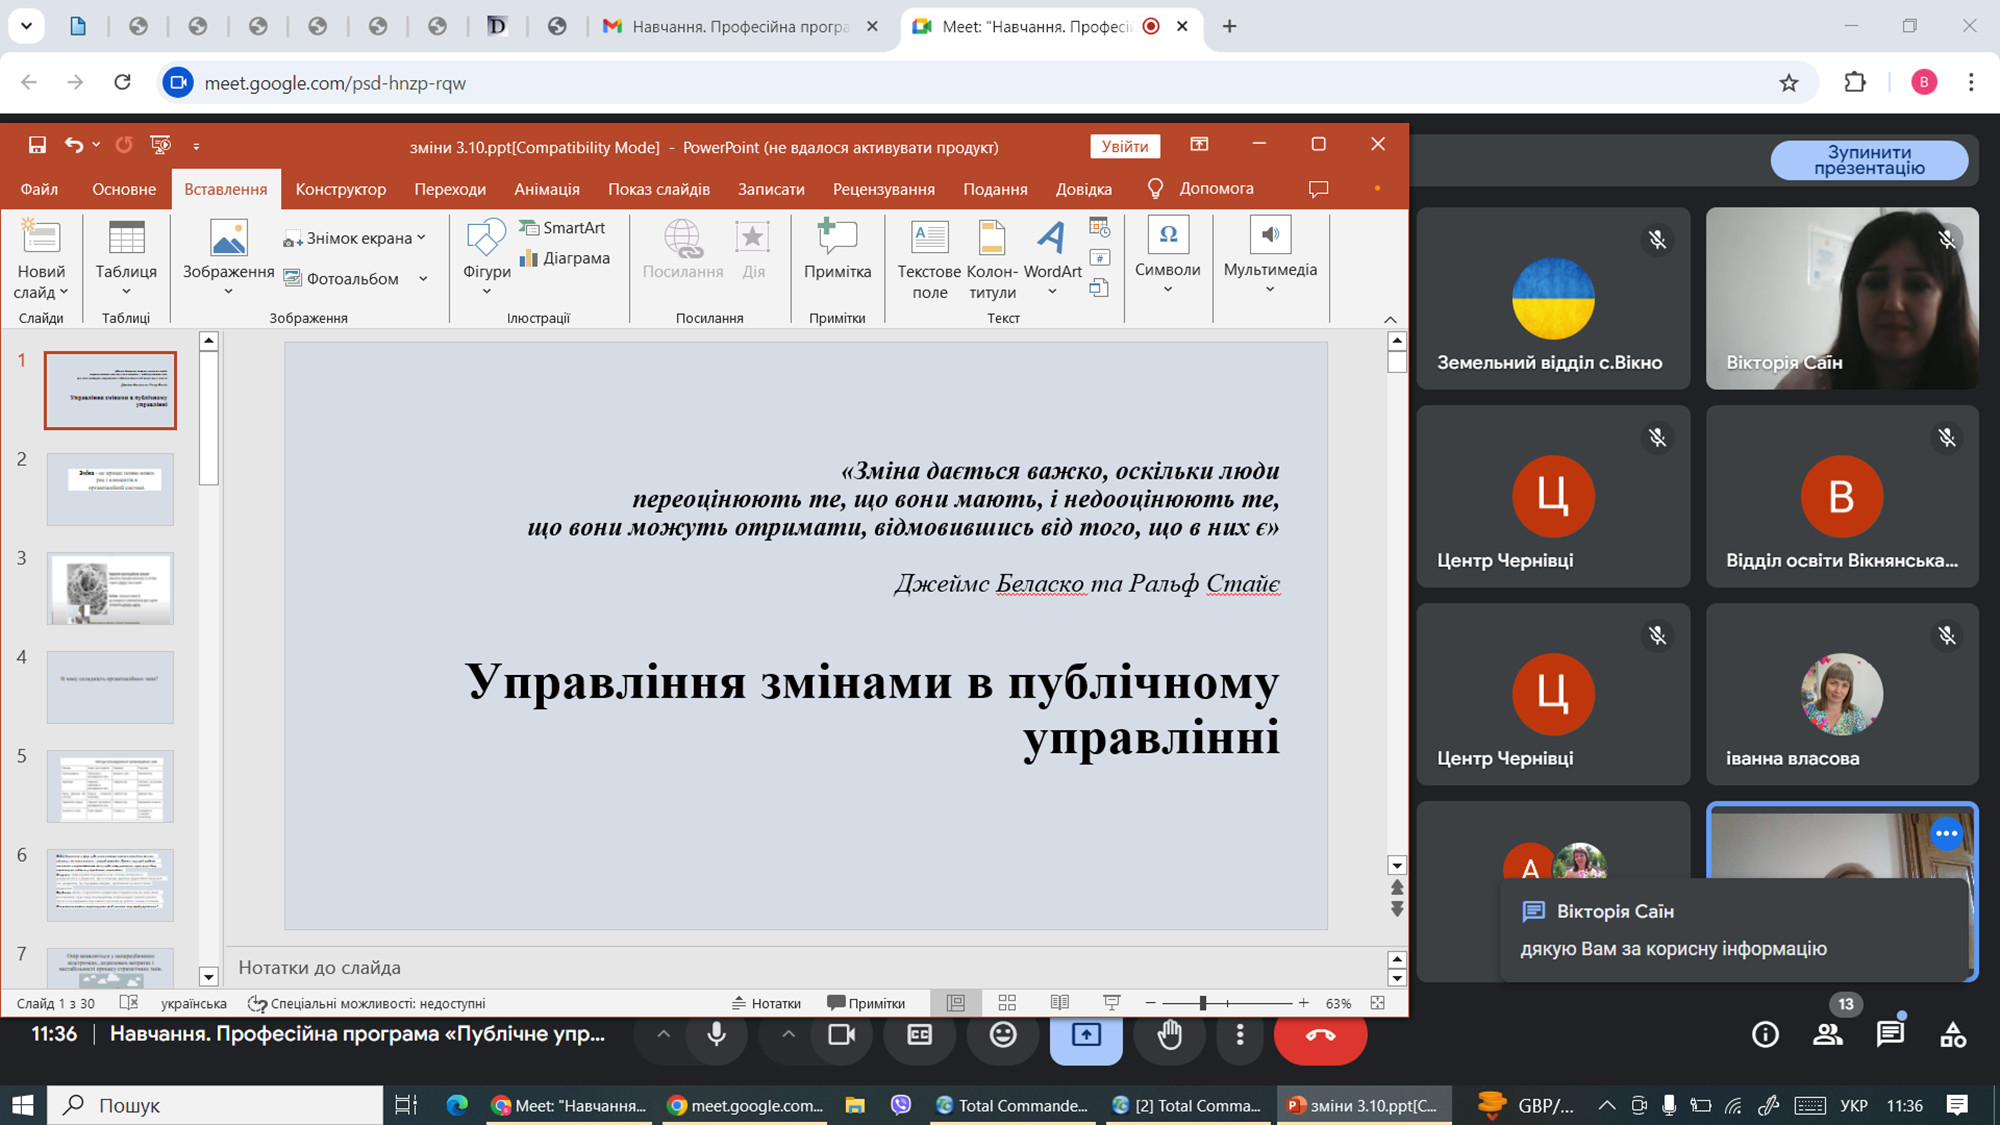Insert WordArt text
2000x1125 pixels.
click(x=1052, y=258)
